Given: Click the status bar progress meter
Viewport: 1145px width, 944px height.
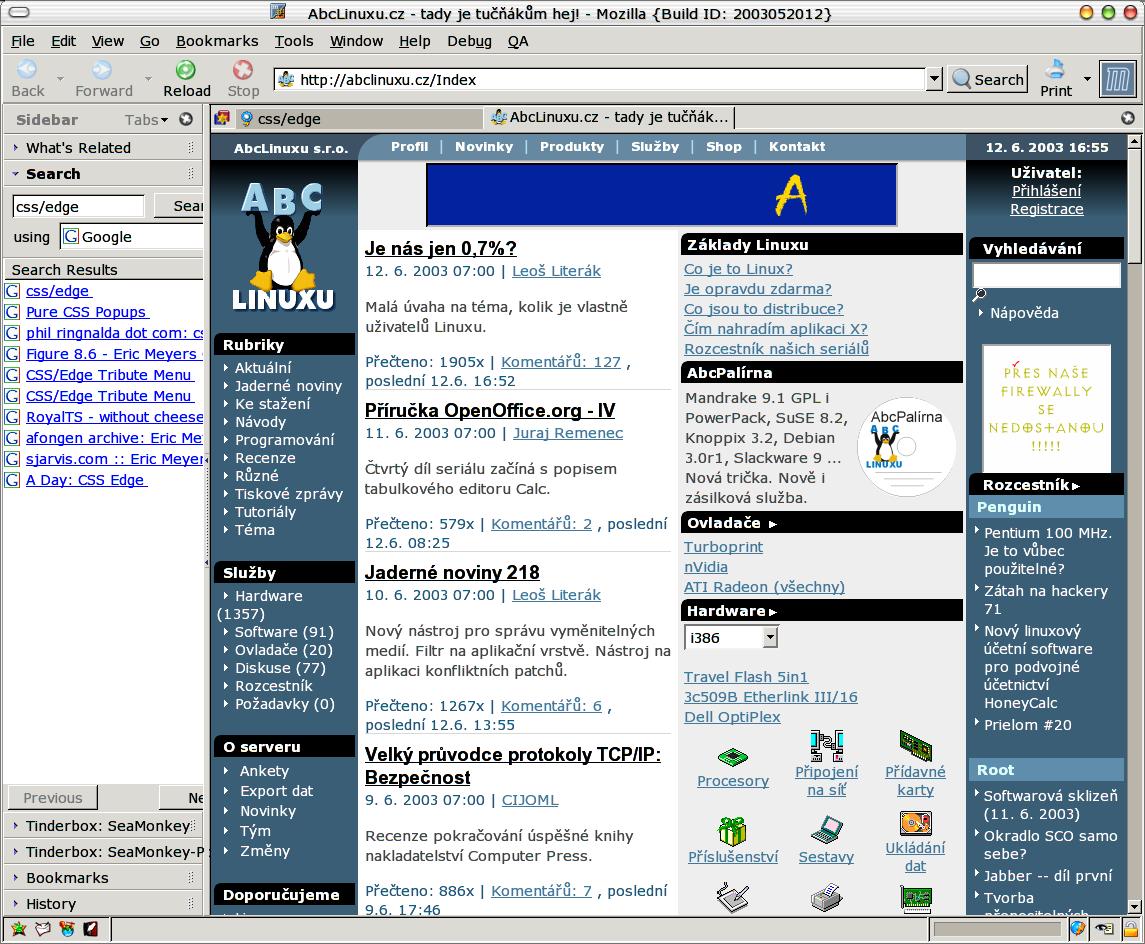Looking at the screenshot, I should [x=997, y=929].
